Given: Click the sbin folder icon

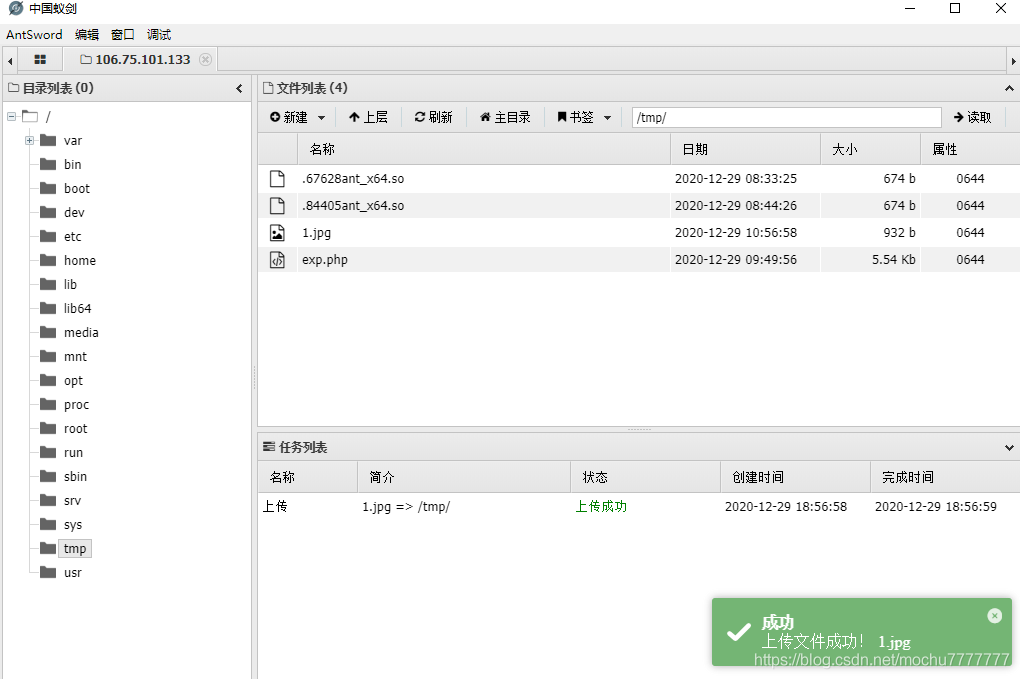Looking at the screenshot, I should click(x=48, y=477).
